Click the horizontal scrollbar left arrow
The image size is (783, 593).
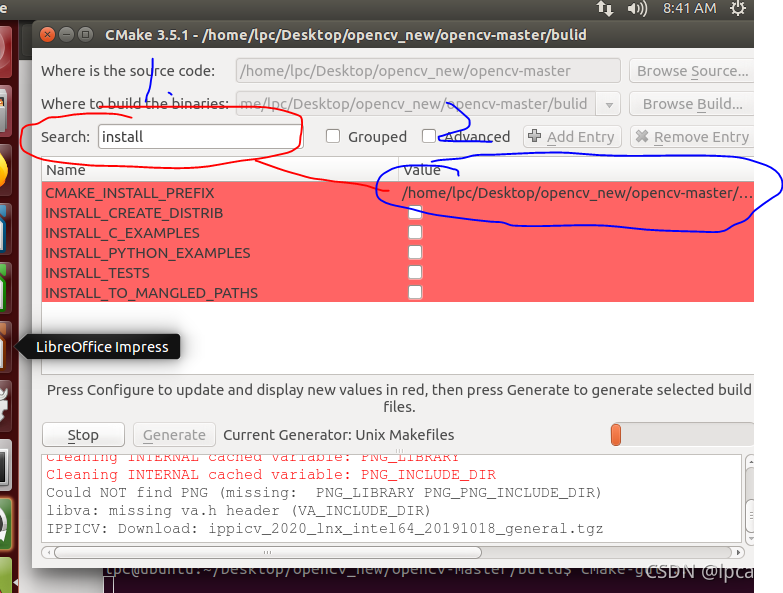pos(48,553)
